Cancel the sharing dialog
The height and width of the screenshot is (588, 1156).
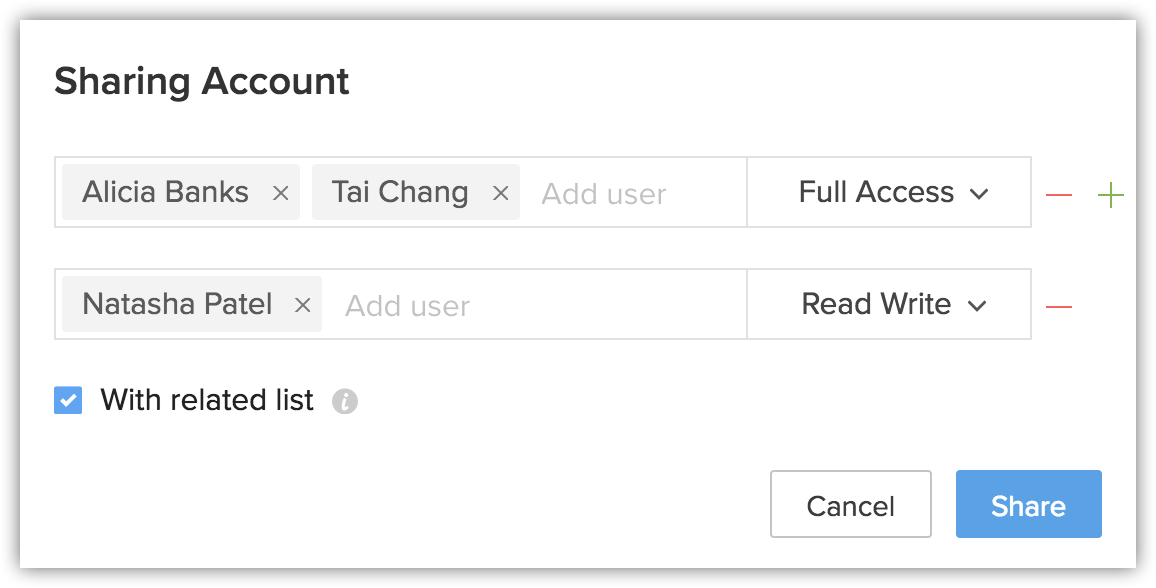pos(851,505)
